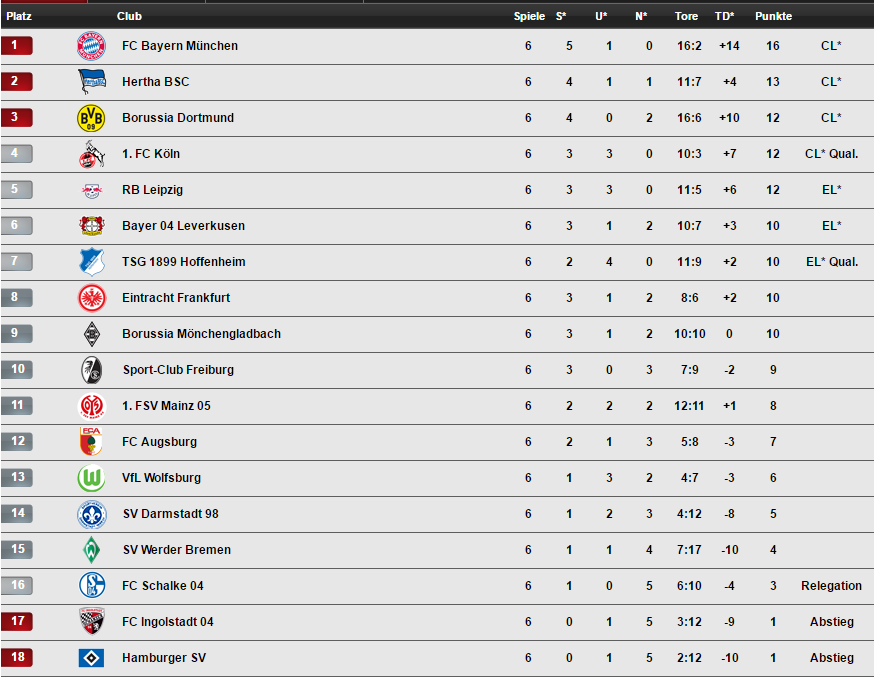
Task: Click the Borussia Dortmund BVB crest
Action: coord(91,118)
